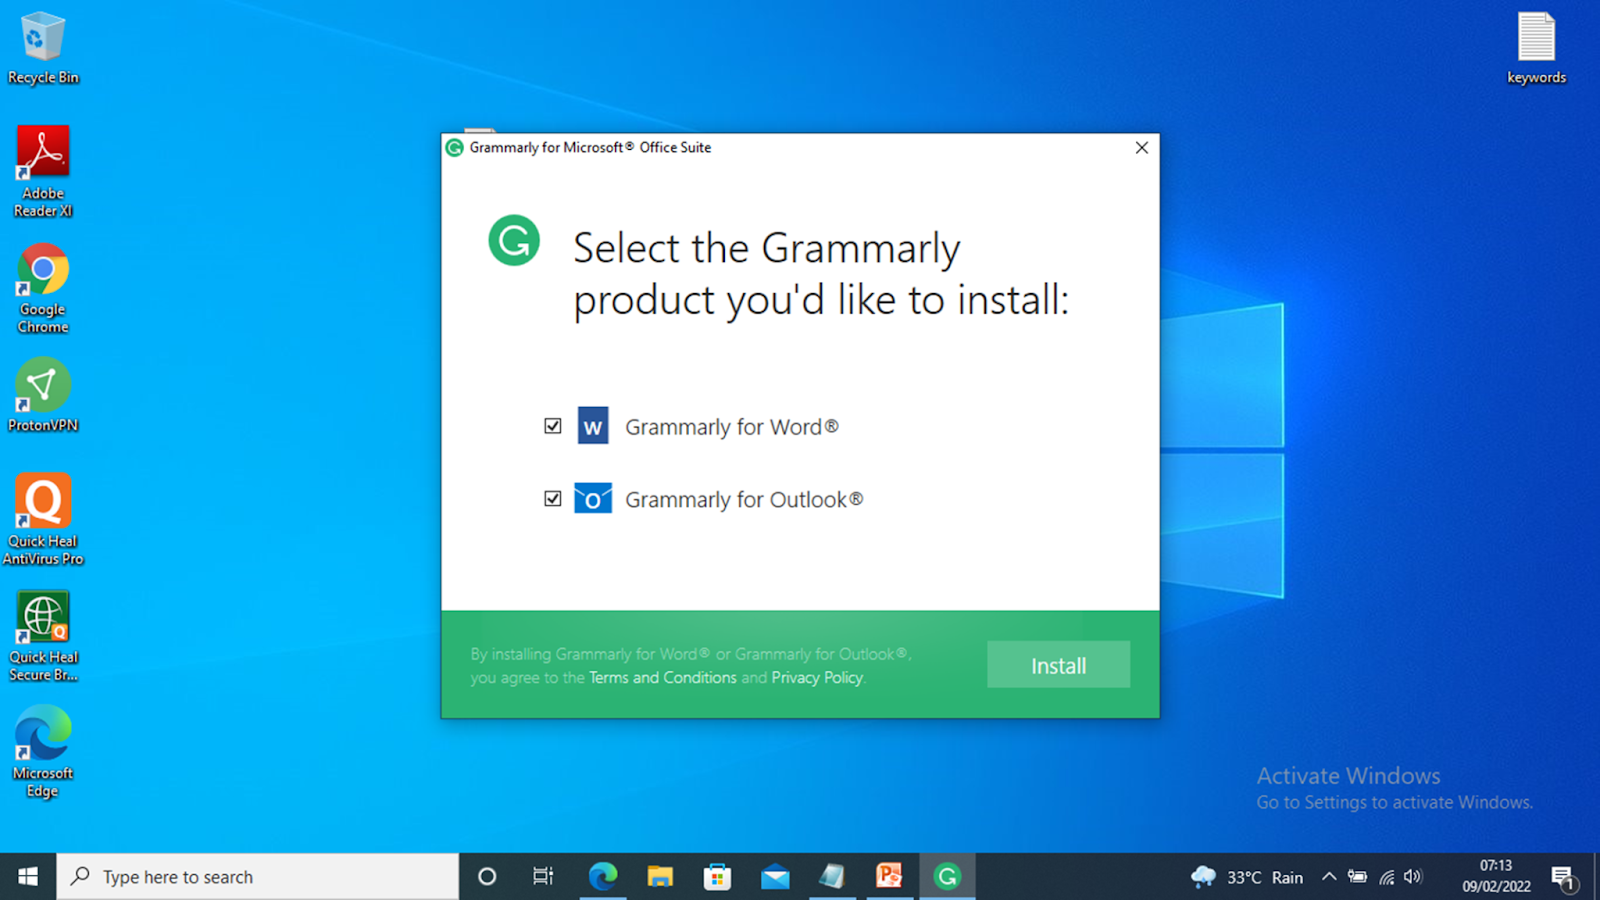
Task: Click the large Grammarly logo in the dialog
Action: point(514,240)
